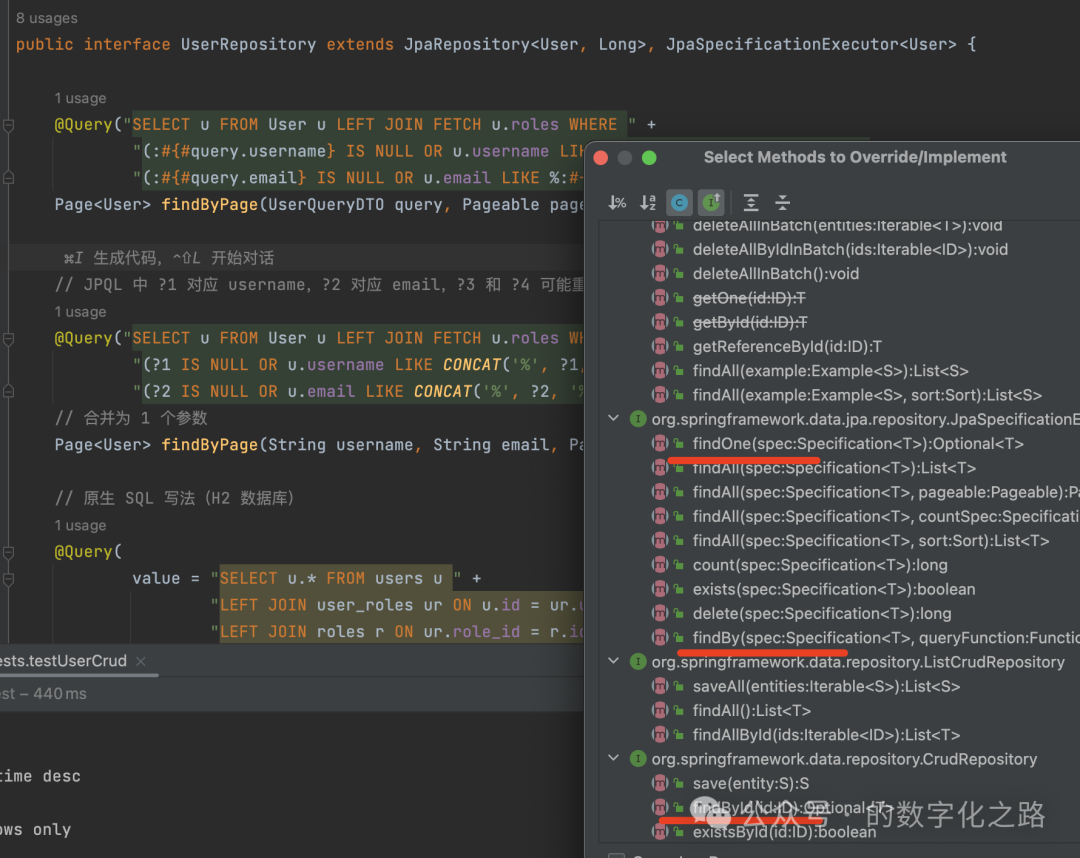Select delete(spec:Specification<T>):long method
Image resolution: width=1080 pixels, height=858 pixels.
point(822,613)
